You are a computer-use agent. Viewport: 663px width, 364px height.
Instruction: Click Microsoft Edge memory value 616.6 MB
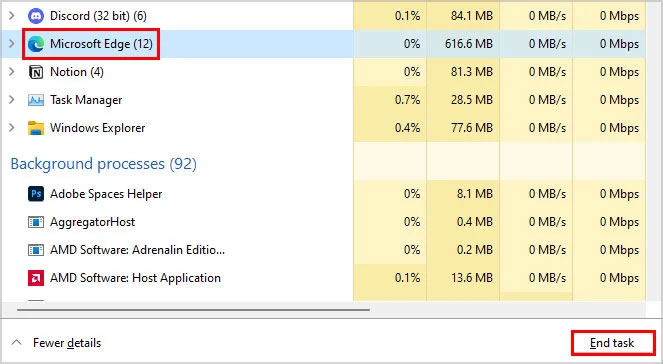468,44
